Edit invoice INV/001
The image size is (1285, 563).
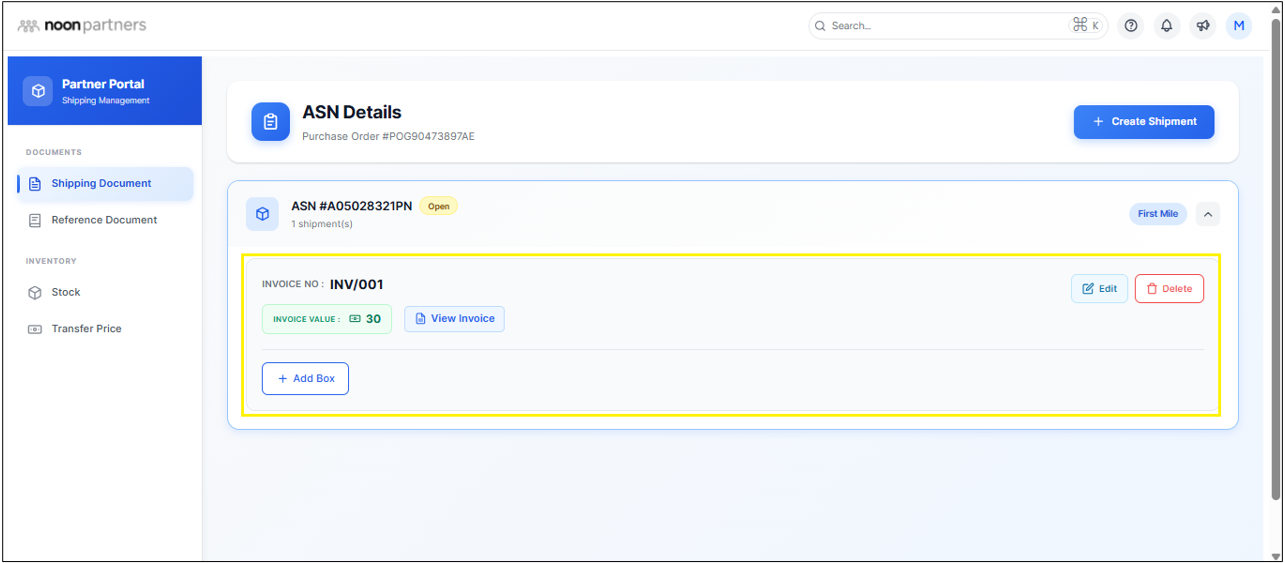(1099, 289)
